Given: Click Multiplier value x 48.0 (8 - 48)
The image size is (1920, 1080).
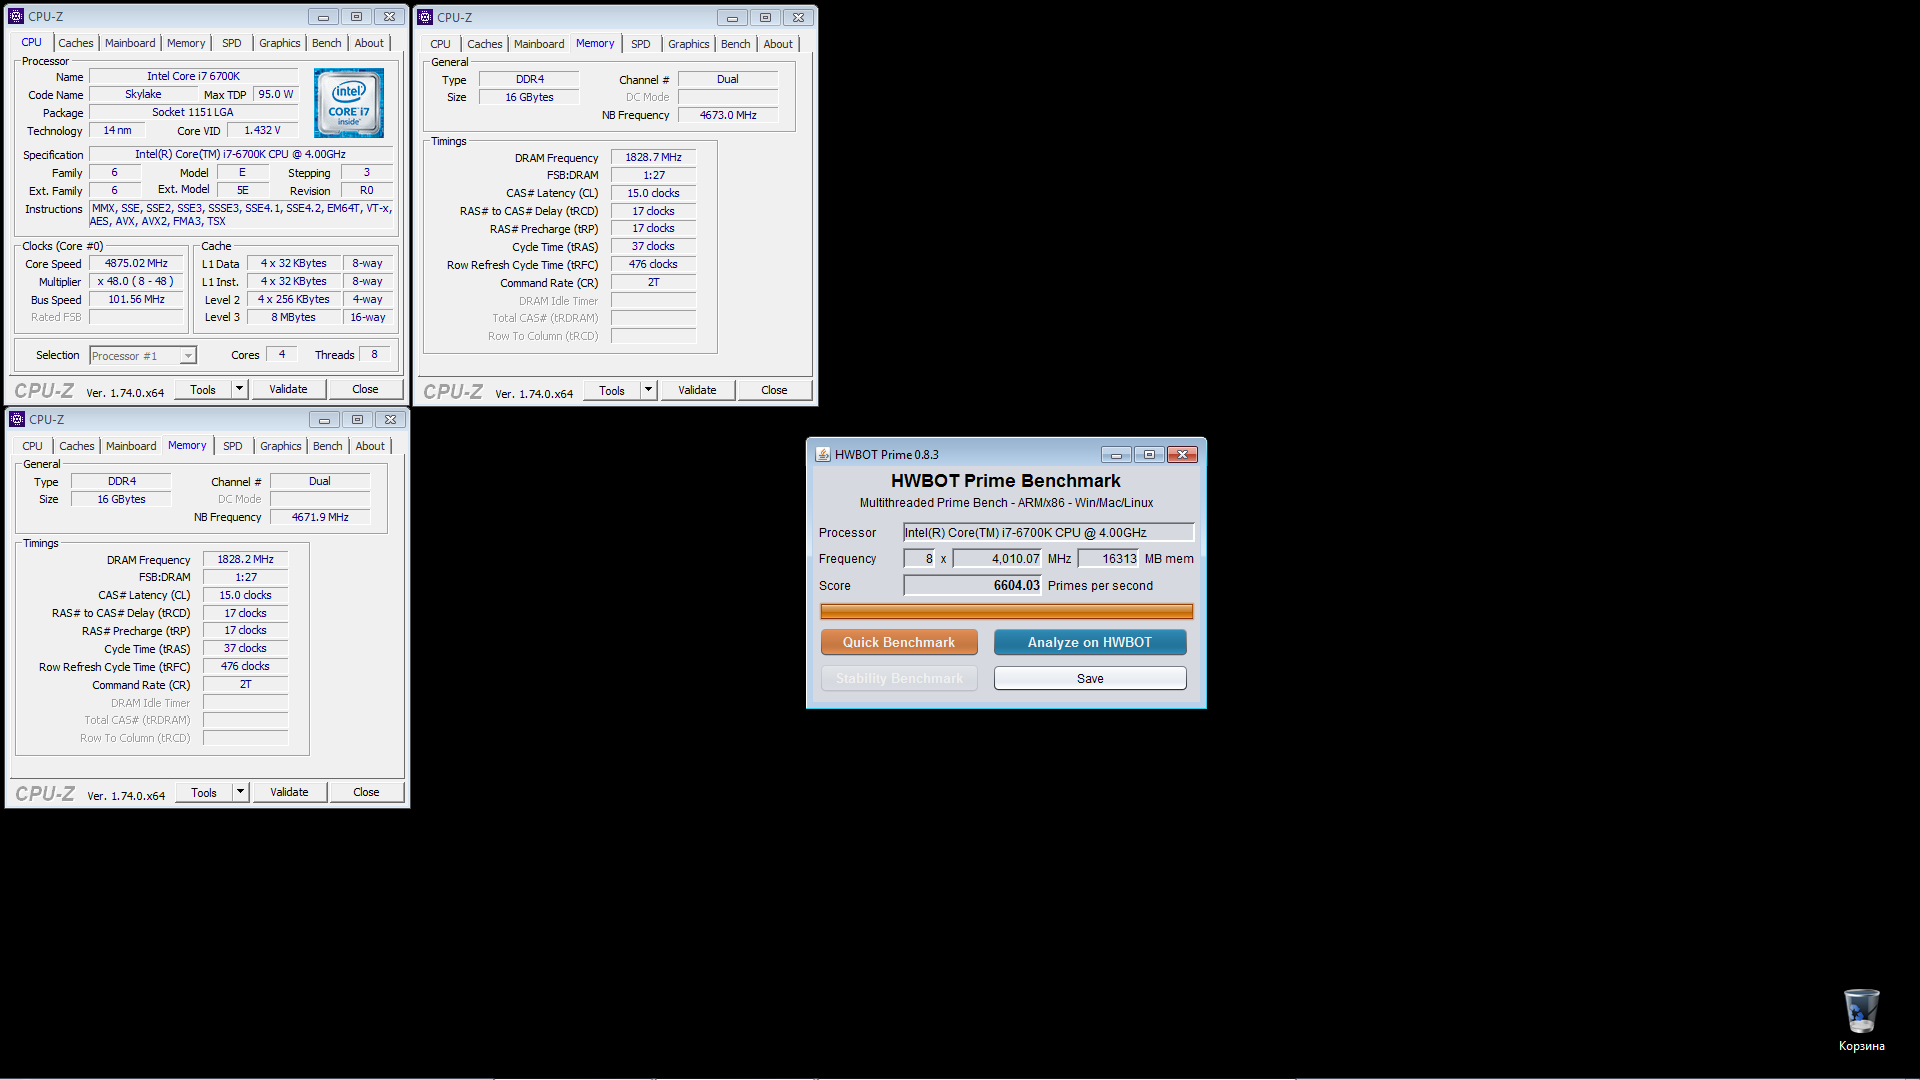Looking at the screenshot, I should 136,282.
